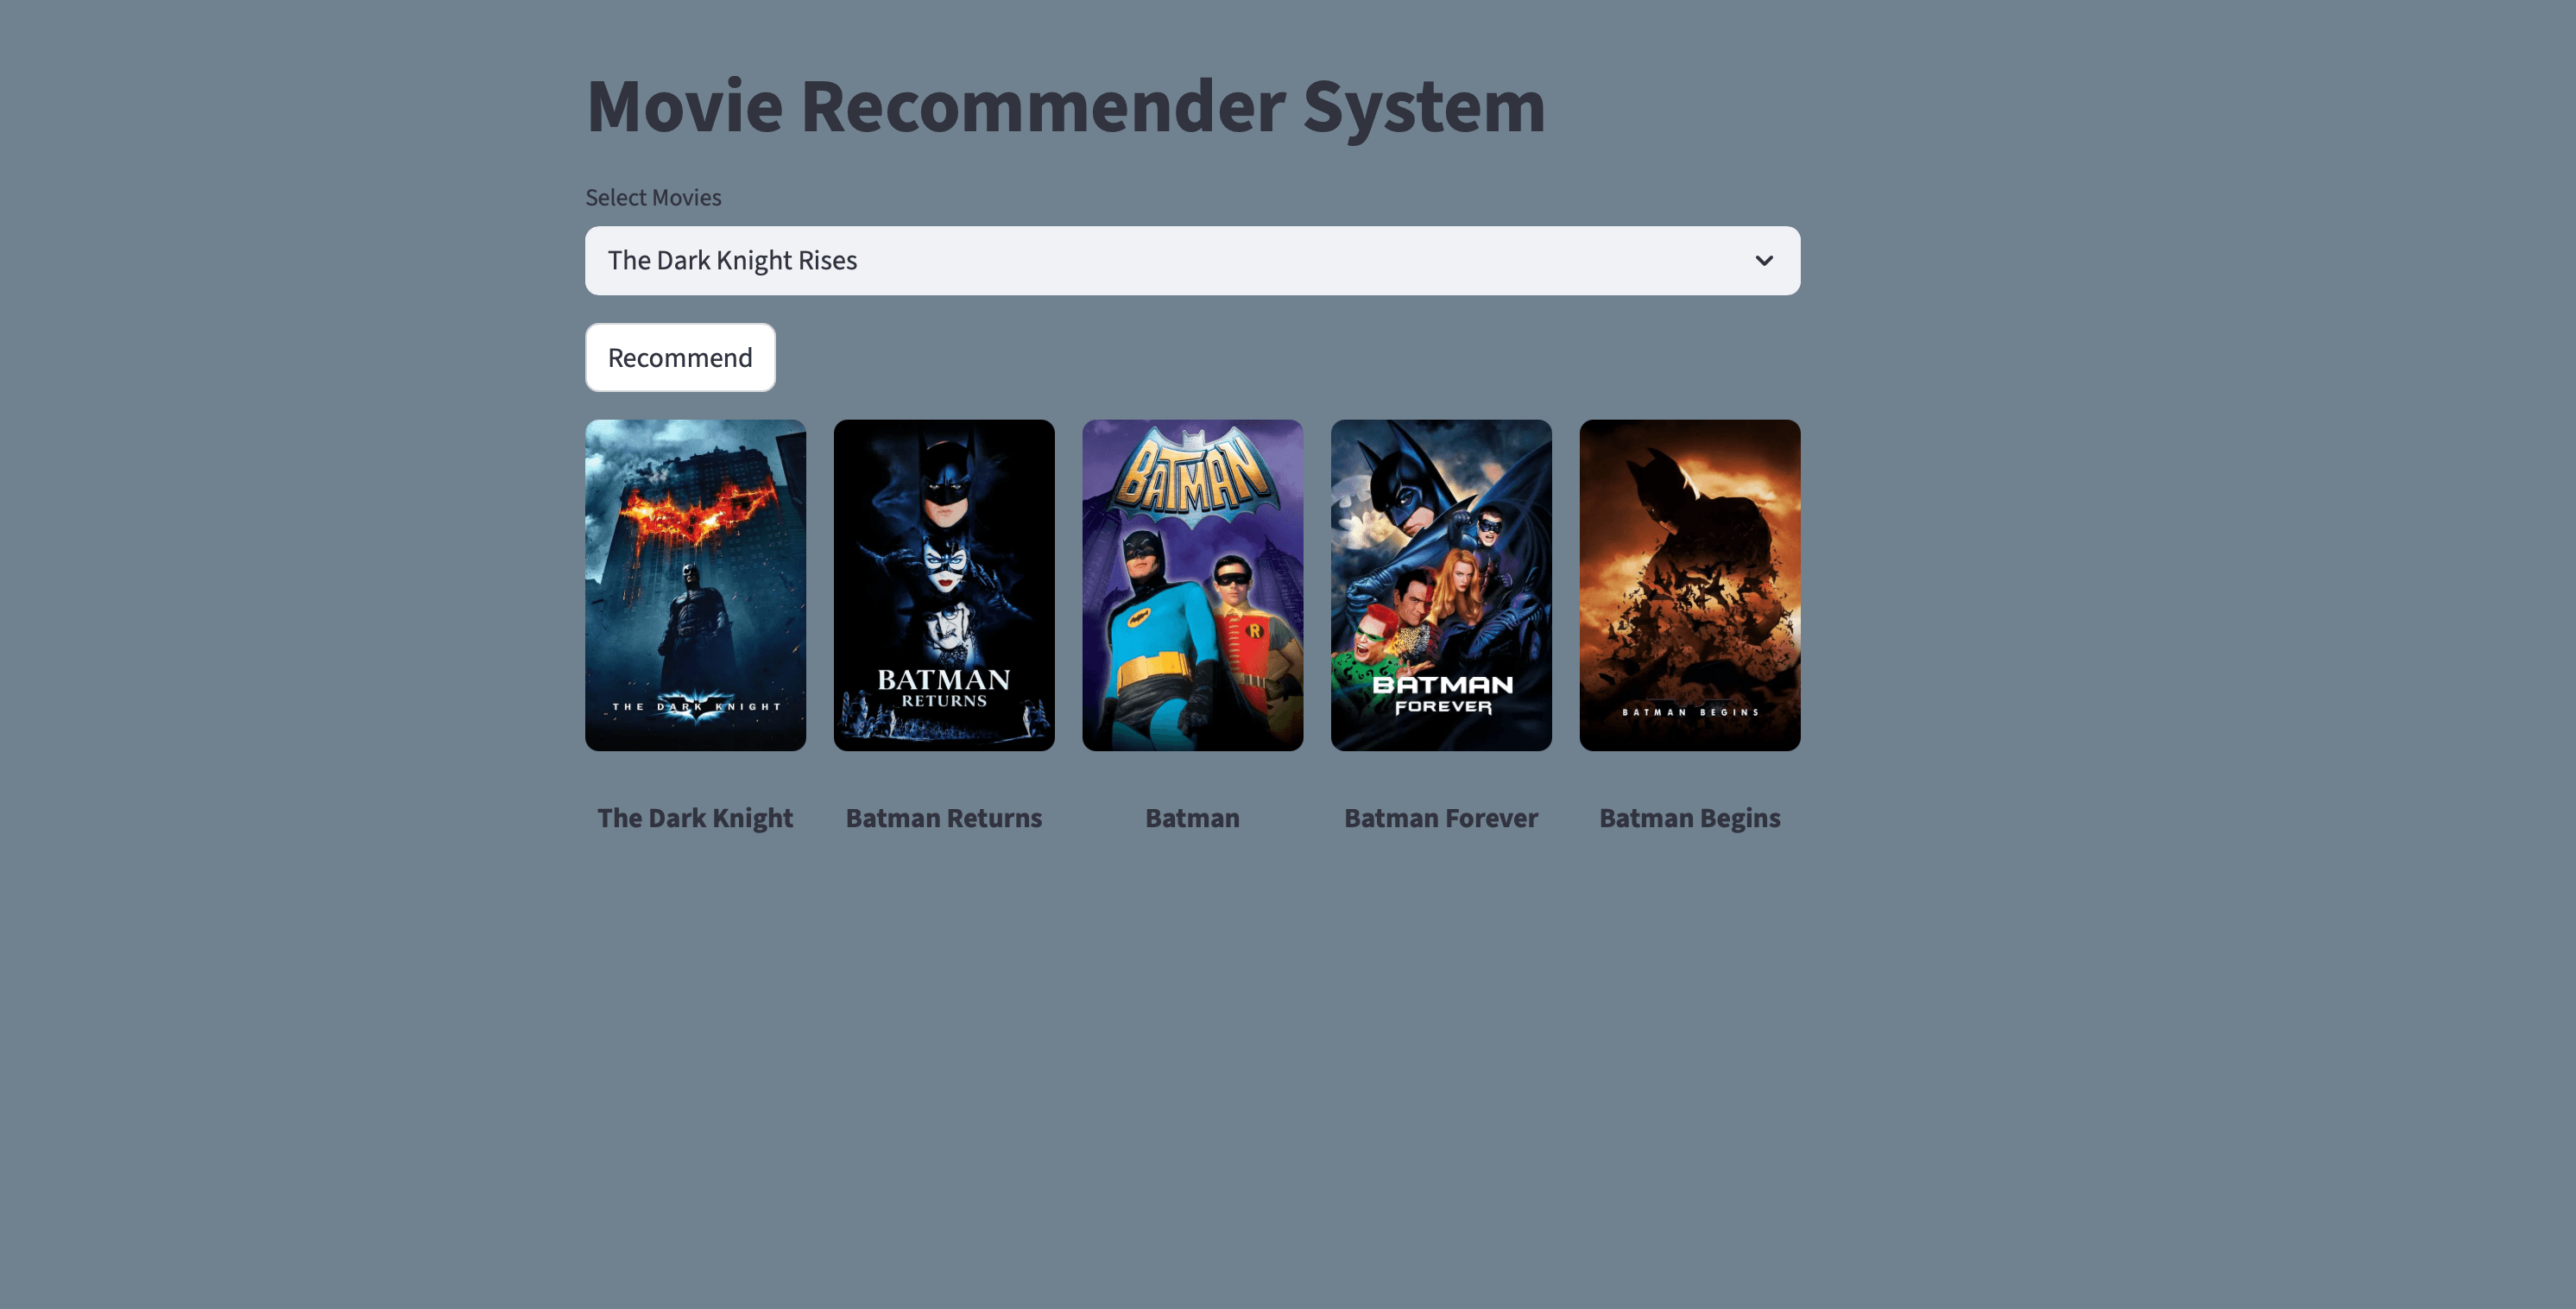This screenshot has width=2576, height=1309.
Task: Select the Batman Forever poster
Action: pos(1441,585)
